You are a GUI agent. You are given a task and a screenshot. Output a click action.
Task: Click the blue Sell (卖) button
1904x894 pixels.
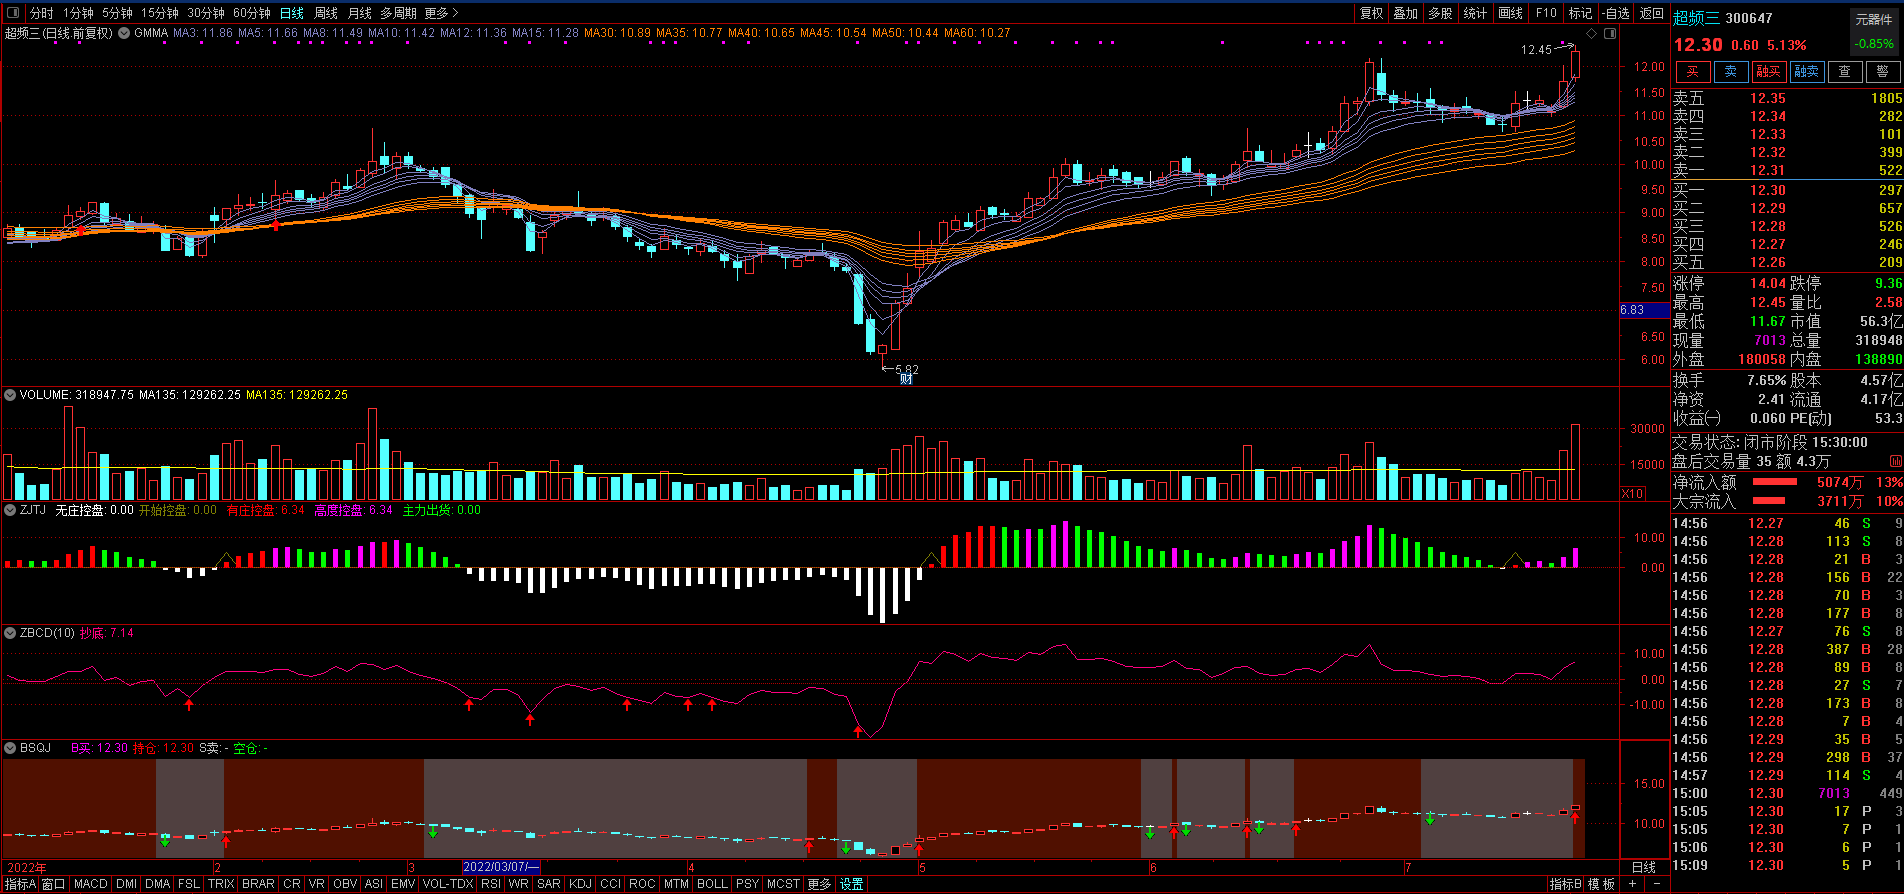[1731, 72]
